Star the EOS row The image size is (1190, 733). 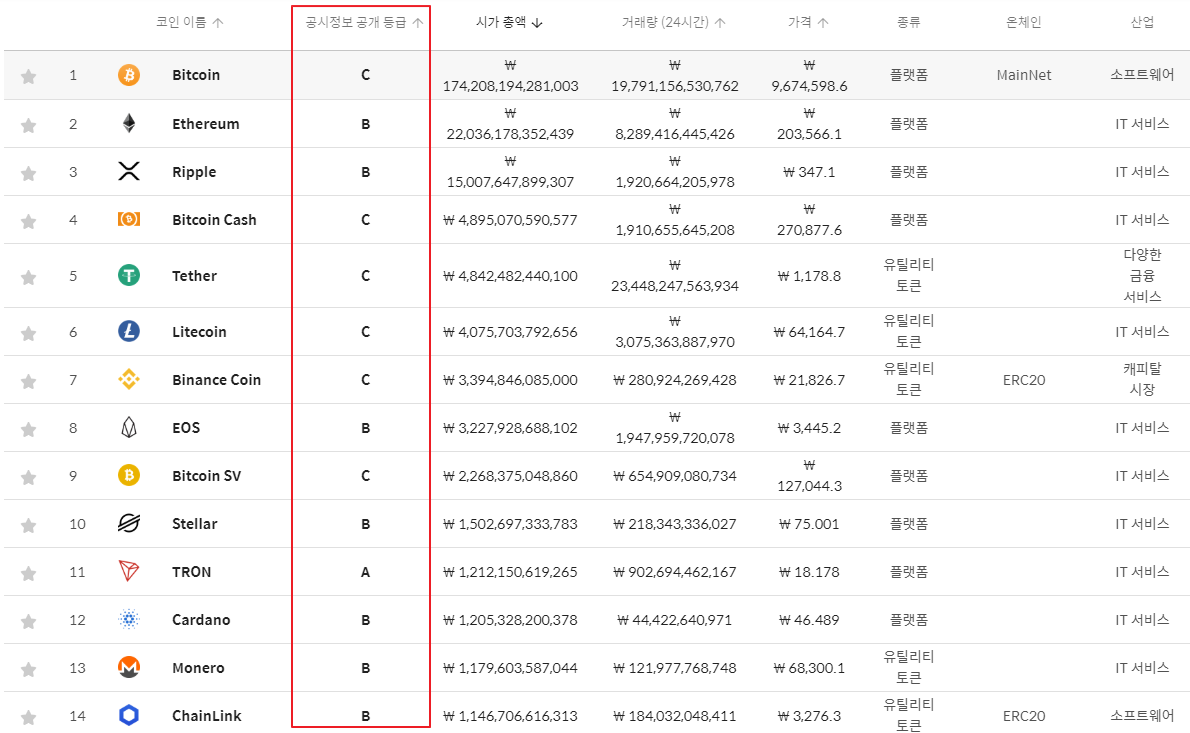(28, 429)
